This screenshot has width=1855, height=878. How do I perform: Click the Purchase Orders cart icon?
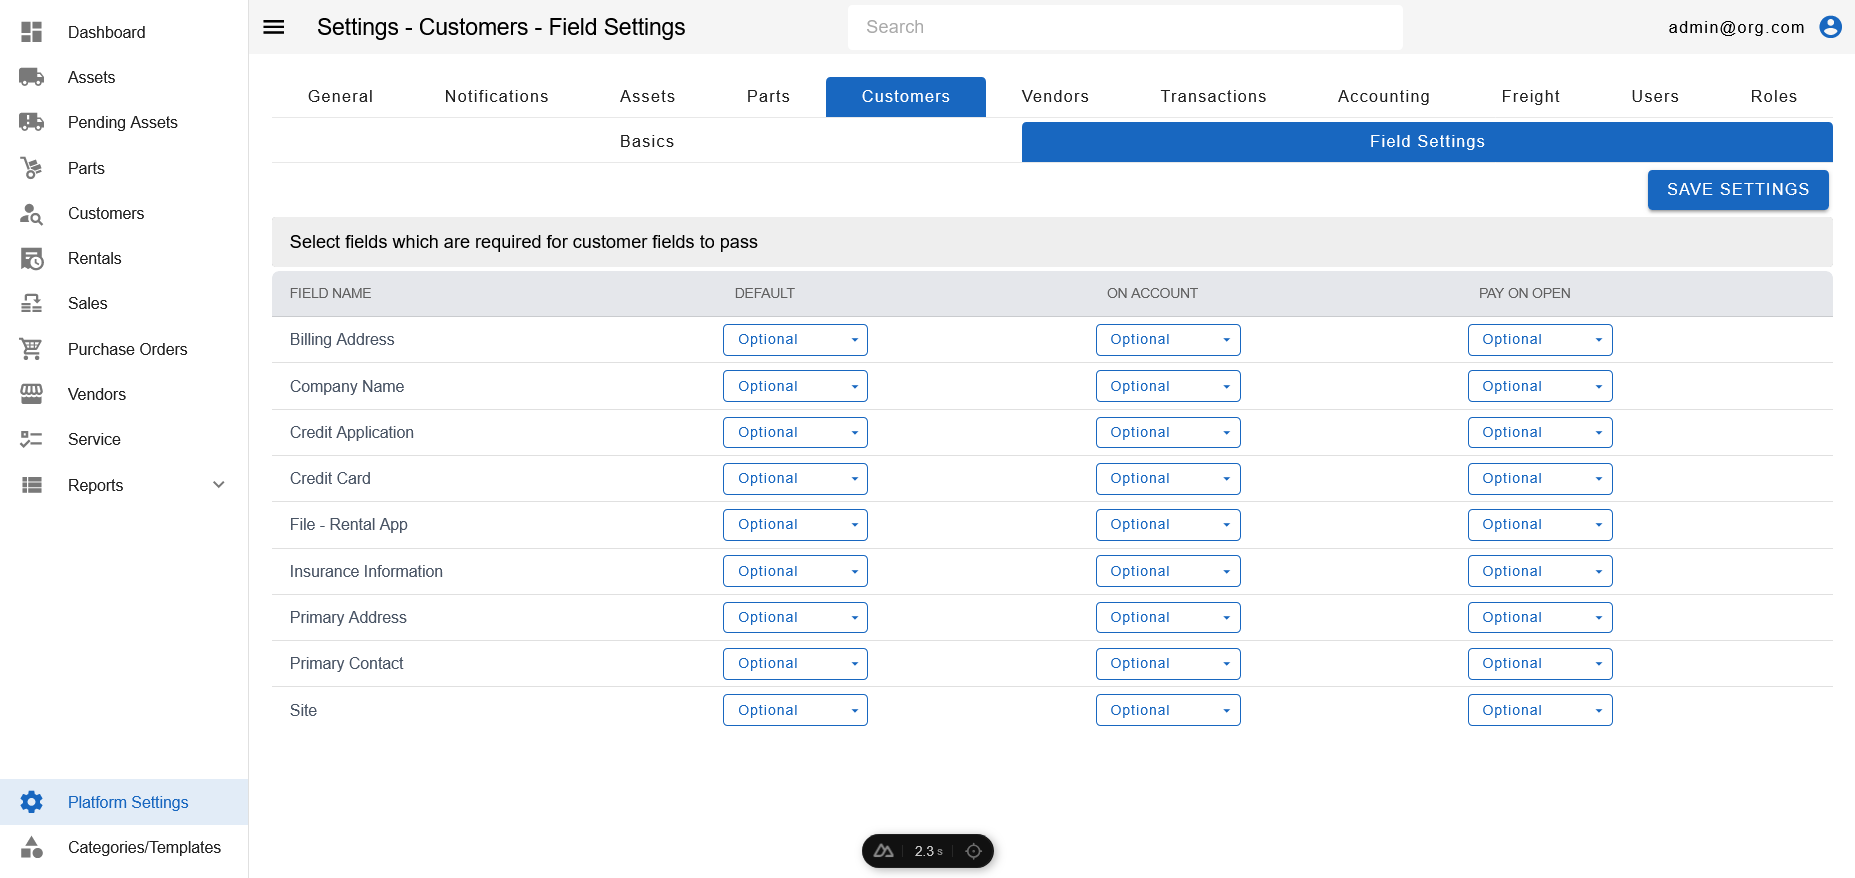(32, 349)
